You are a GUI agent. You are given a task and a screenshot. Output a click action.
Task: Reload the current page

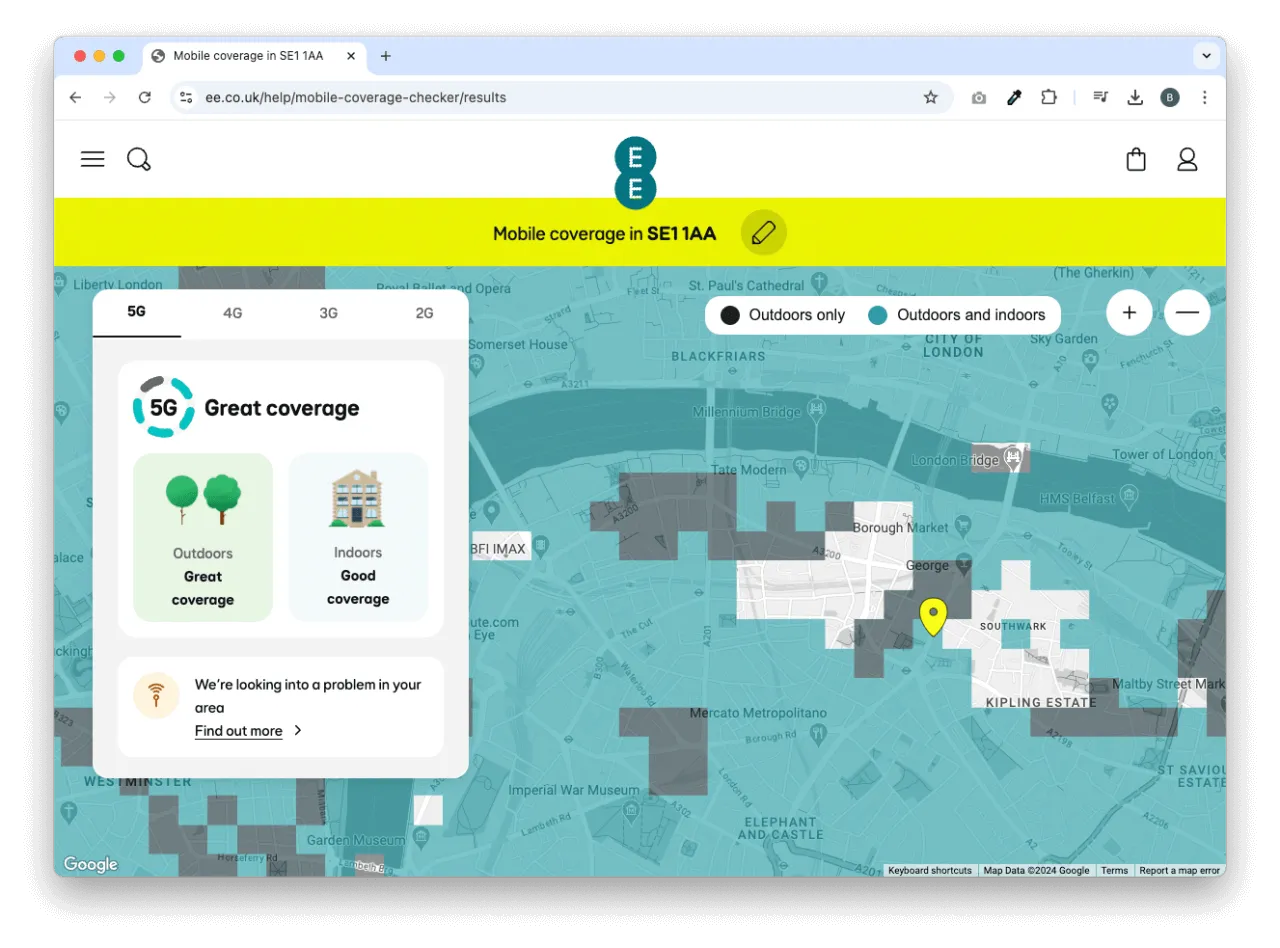[x=145, y=97]
